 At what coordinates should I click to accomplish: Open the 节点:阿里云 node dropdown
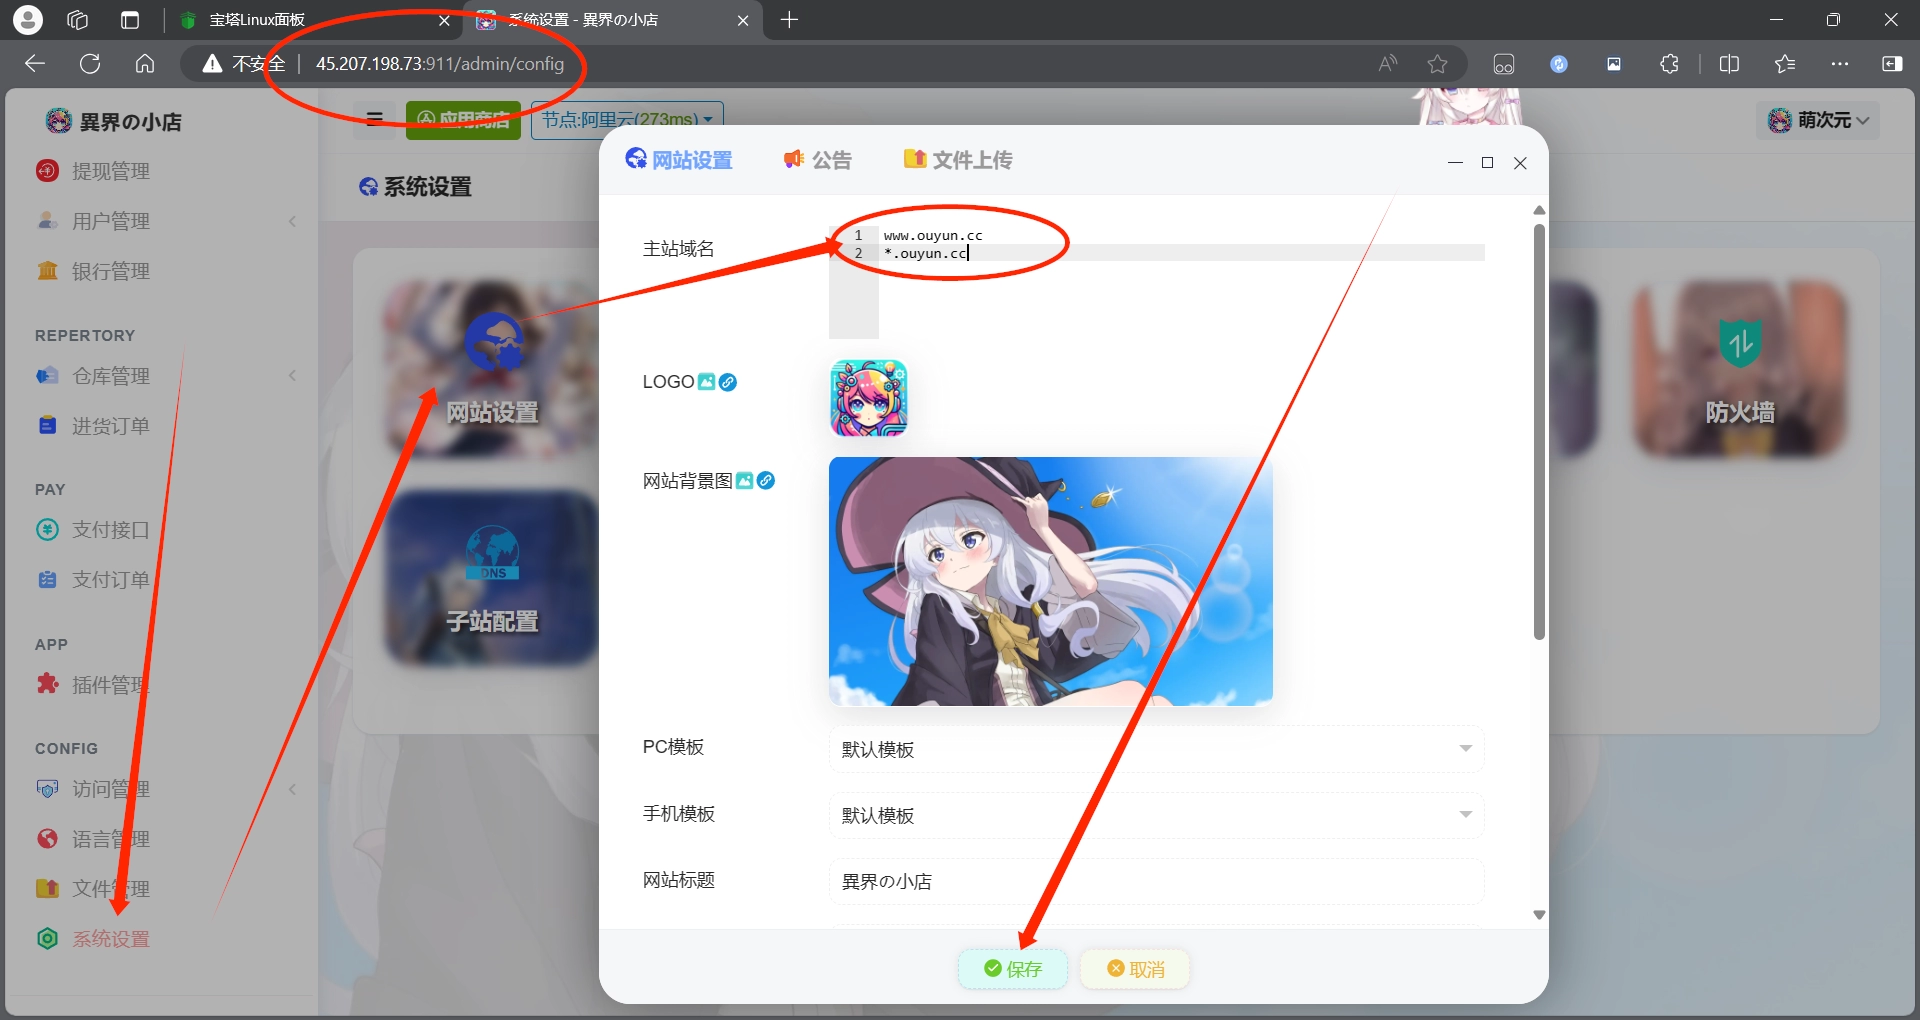627,120
